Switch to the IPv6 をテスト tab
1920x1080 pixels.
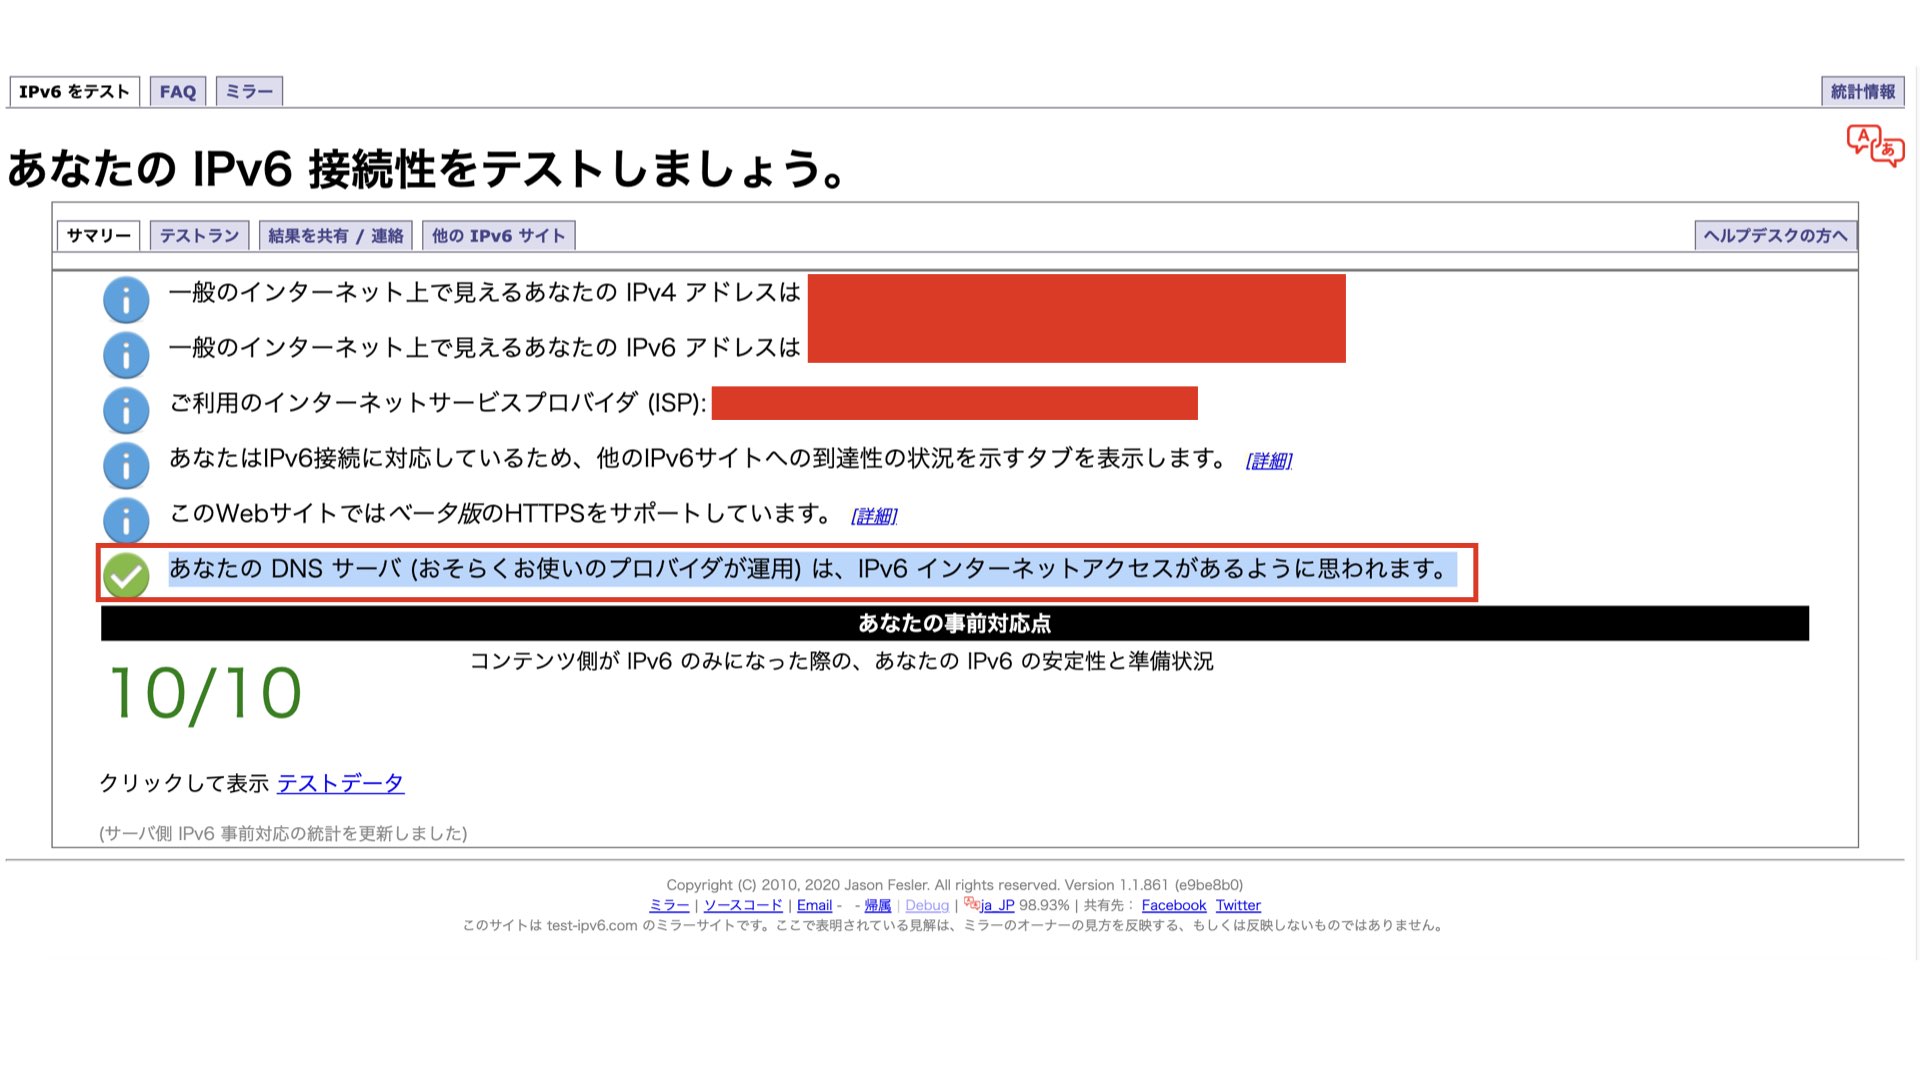(x=74, y=91)
